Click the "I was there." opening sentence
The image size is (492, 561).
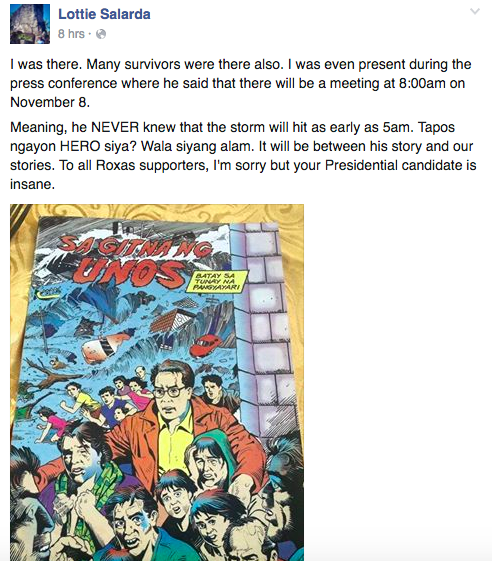pos(46,64)
